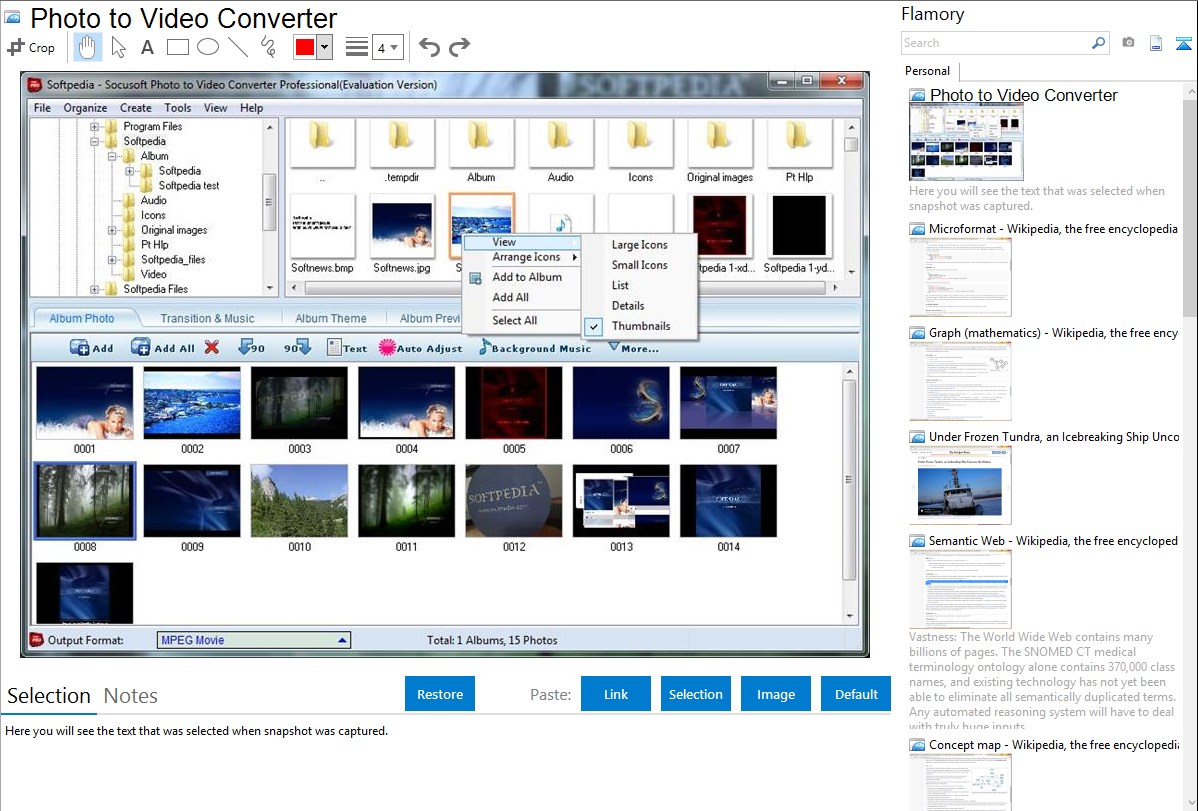Viewport: 1198px width, 811px height.
Task: Open the line width 4 dropdown
Action: pos(388,48)
